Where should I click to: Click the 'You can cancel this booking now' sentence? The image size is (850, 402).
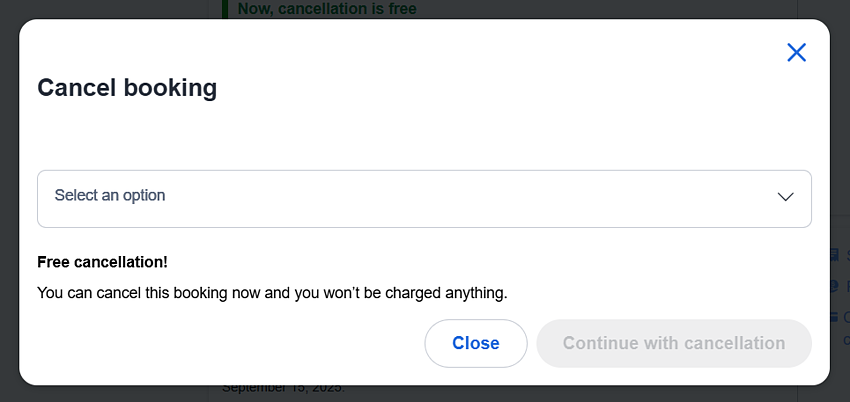point(272,293)
